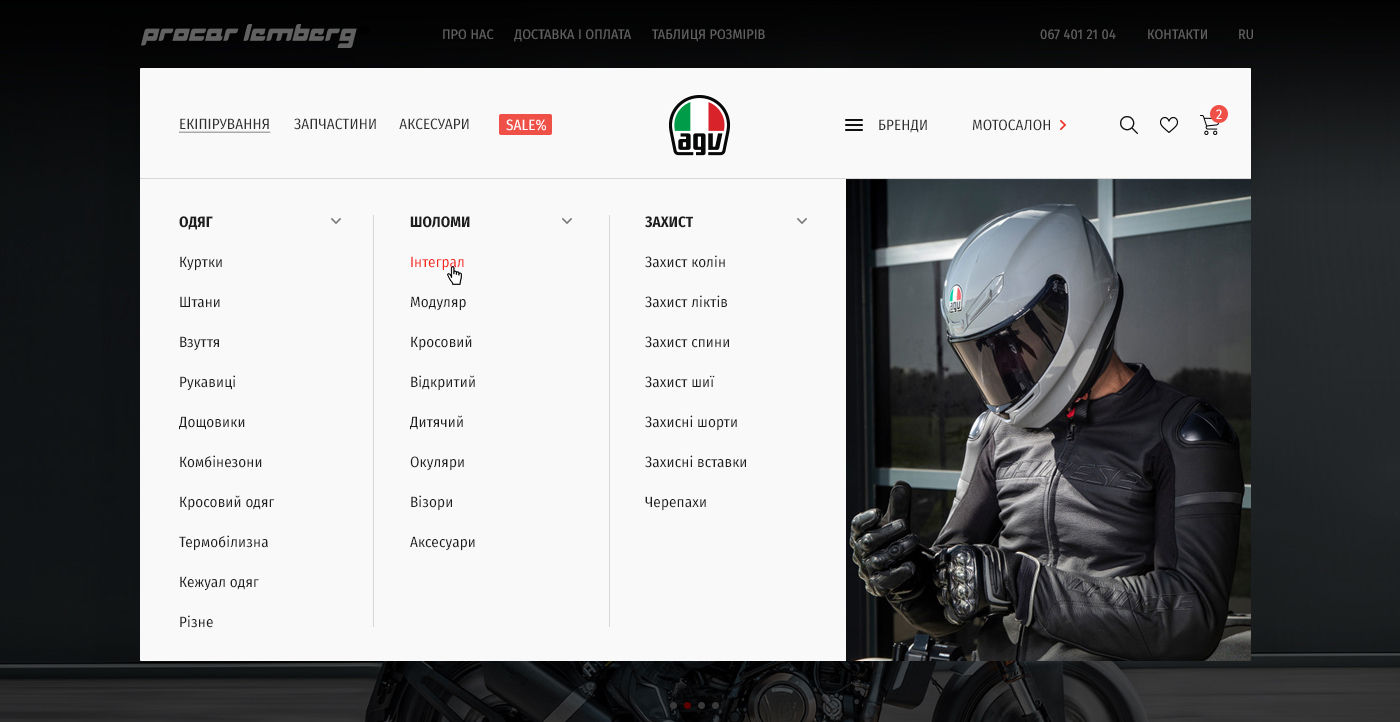Select the active red slider dot
The width and height of the screenshot is (1400, 722).
(687, 705)
